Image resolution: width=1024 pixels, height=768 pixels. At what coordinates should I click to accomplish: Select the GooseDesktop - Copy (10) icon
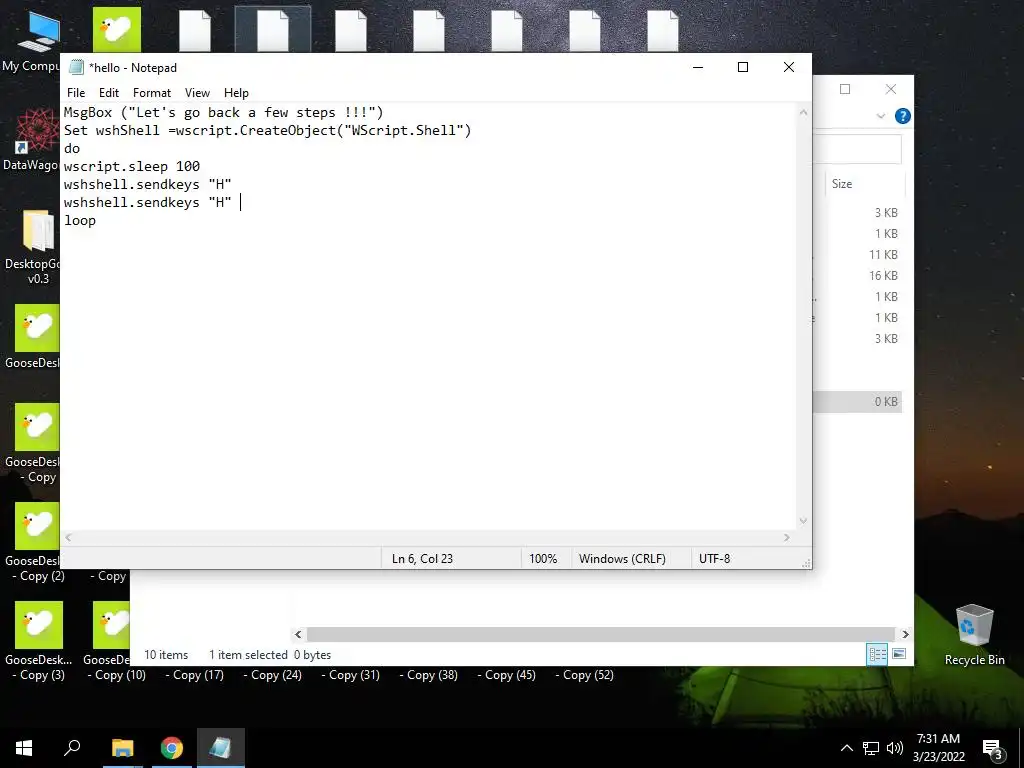click(112, 641)
